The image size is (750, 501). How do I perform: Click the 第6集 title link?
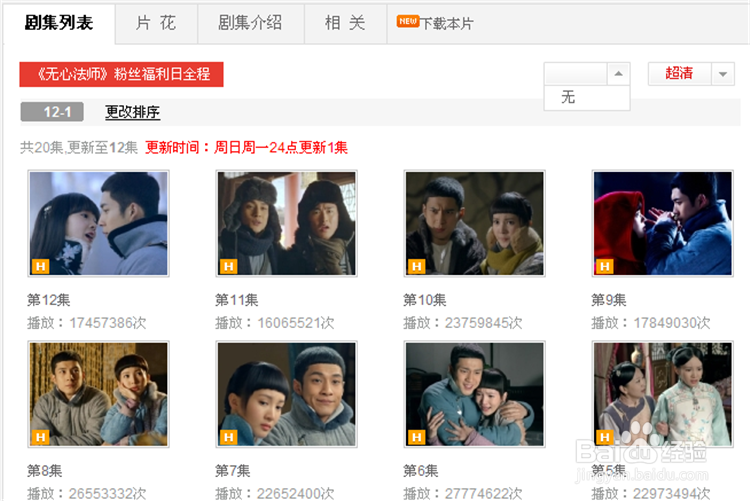(420, 471)
